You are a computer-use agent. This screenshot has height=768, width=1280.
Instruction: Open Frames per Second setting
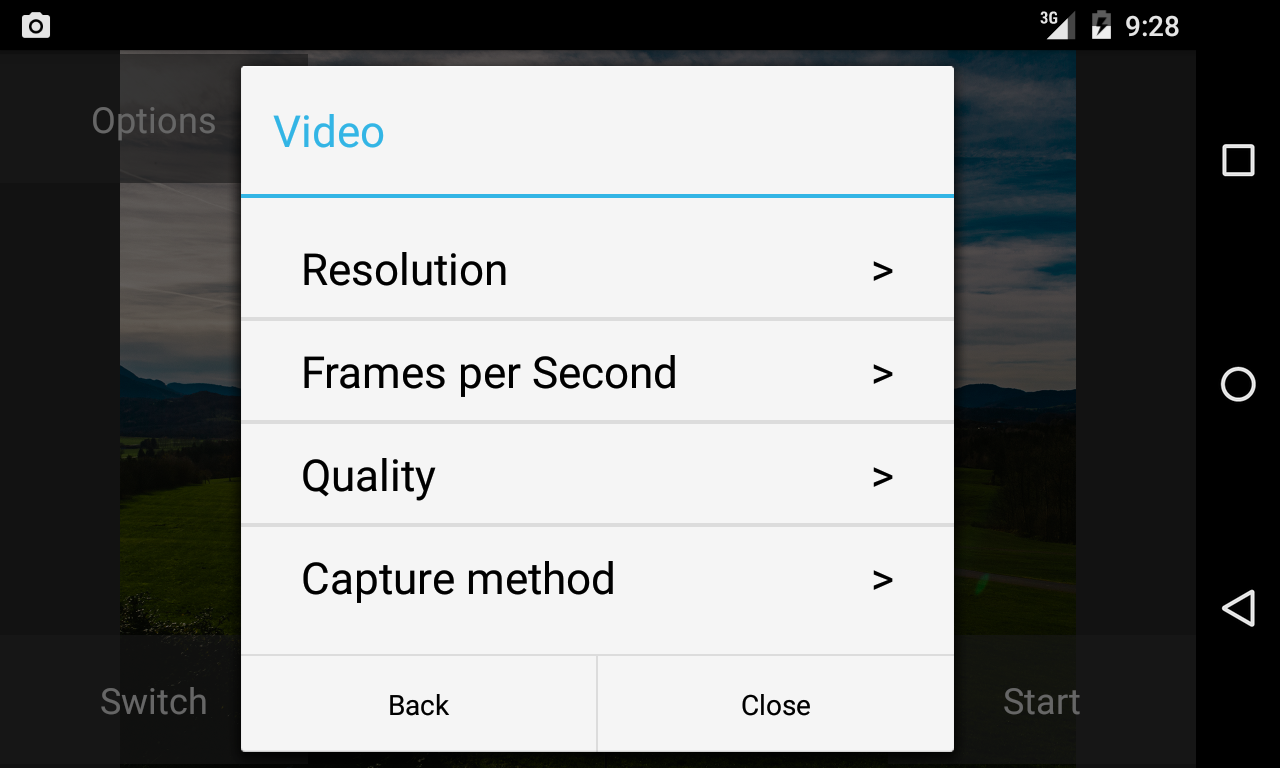tap(597, 373)
